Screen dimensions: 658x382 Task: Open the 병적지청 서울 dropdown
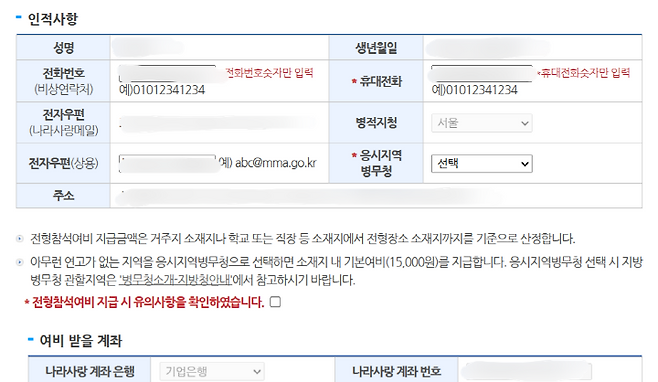coord(482,123)
